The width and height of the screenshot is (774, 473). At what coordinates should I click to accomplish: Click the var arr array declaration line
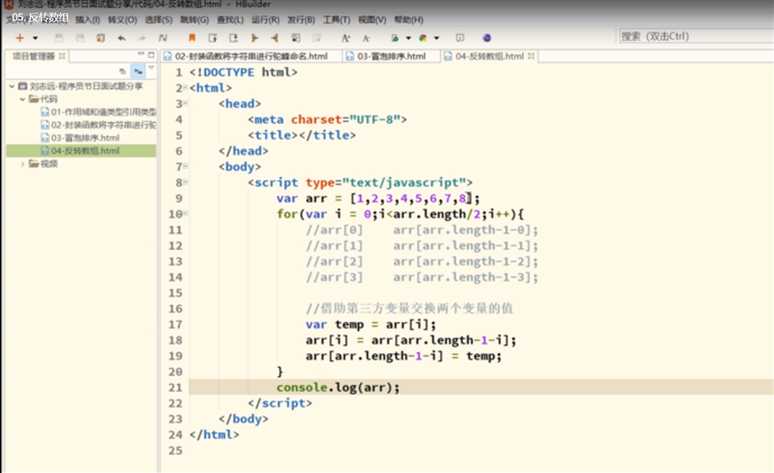pos(378,198)
